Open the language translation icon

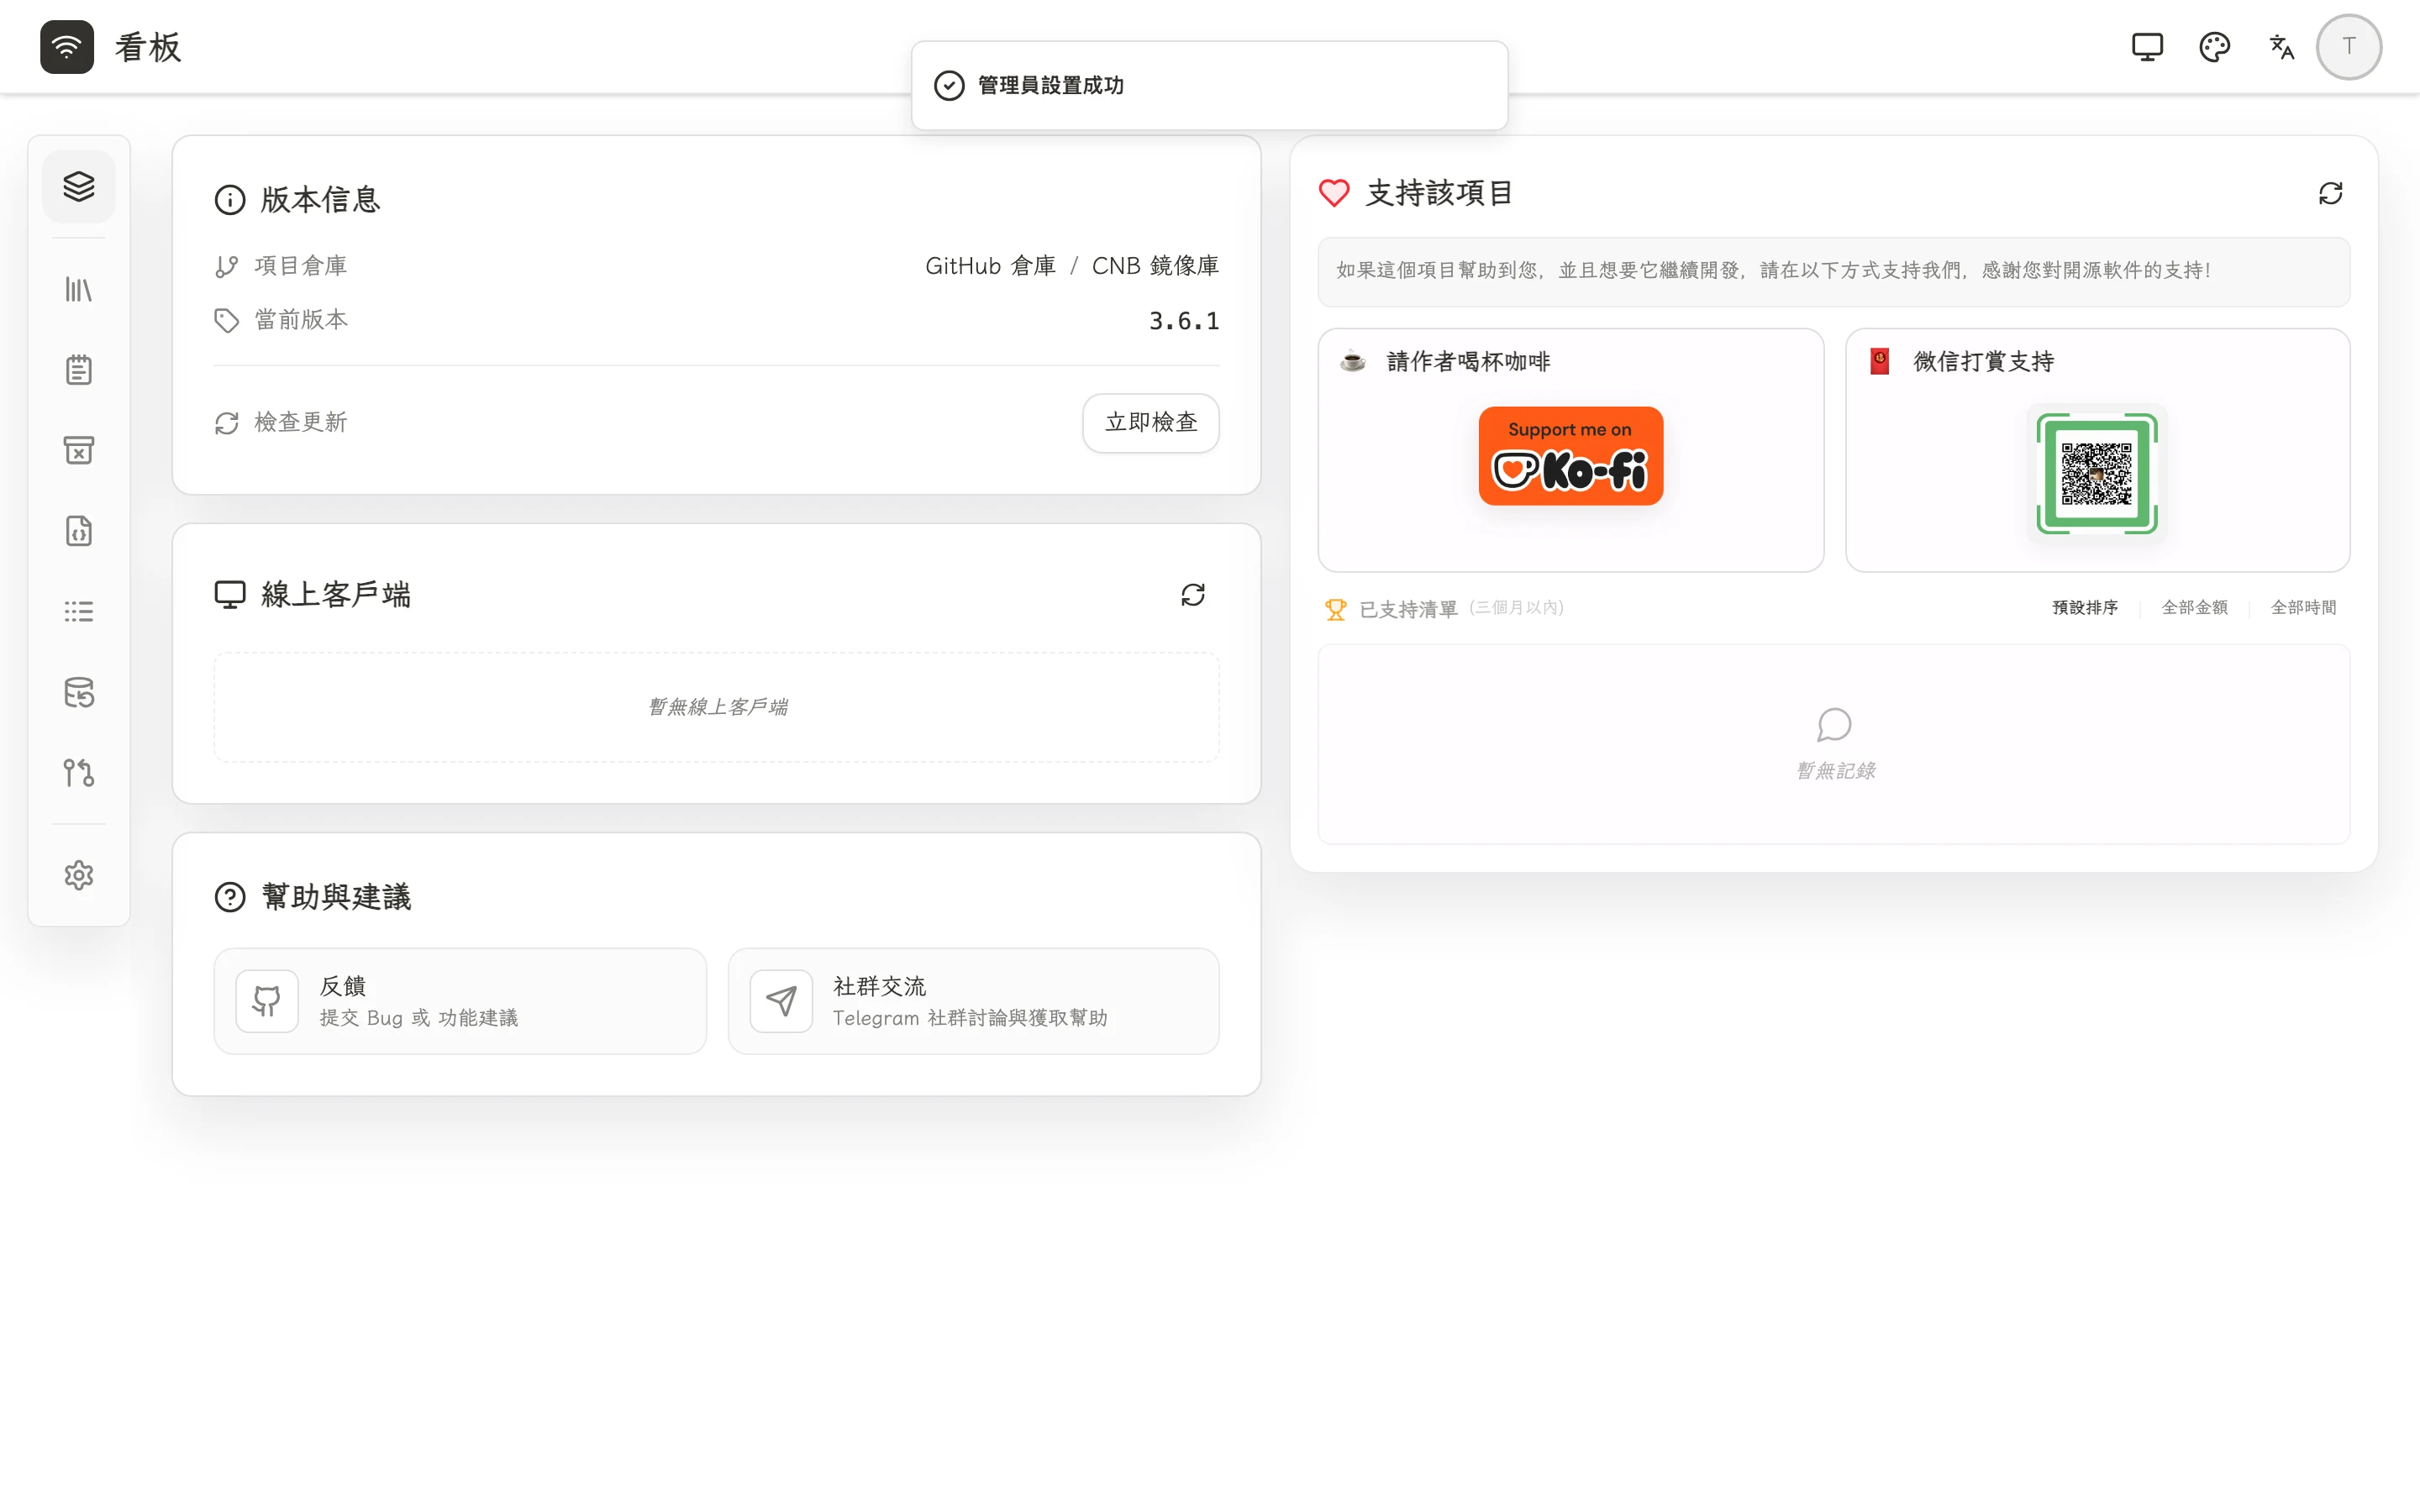(2281, 47)
